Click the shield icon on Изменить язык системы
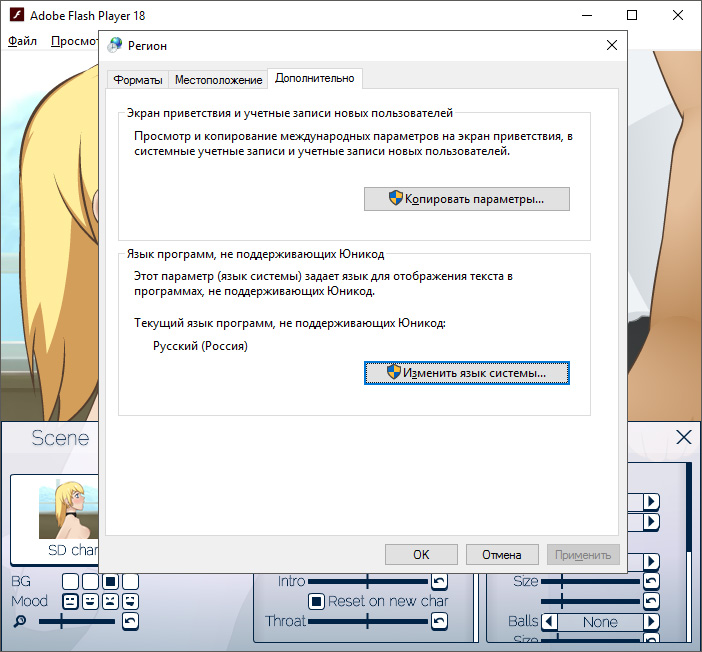This screenshot has width=702, height=652. pyautogui.click(x=393, y=372)
